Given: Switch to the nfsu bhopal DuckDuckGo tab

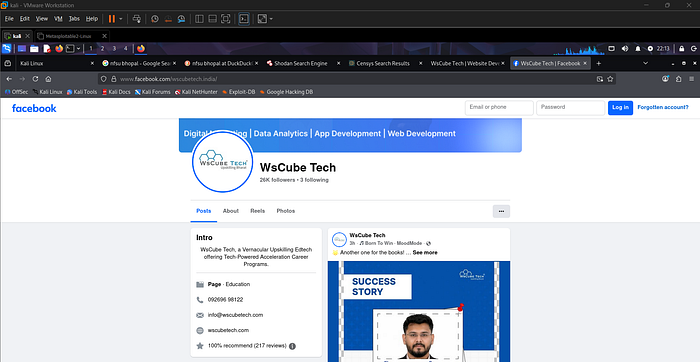Looking at the screenshot, I should pos(221,63).
